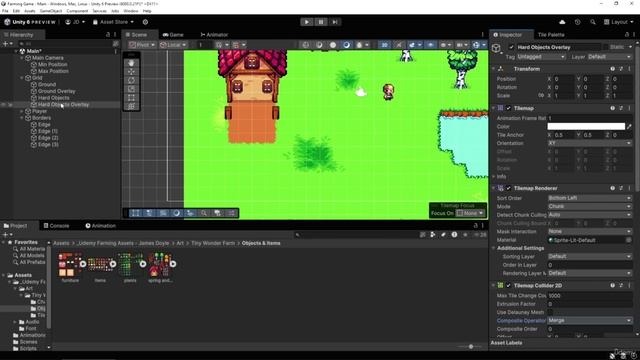Viewport: 640px width, 360px height.
Task: Open the Layout dropdown
Action: (x=618, y=22)
